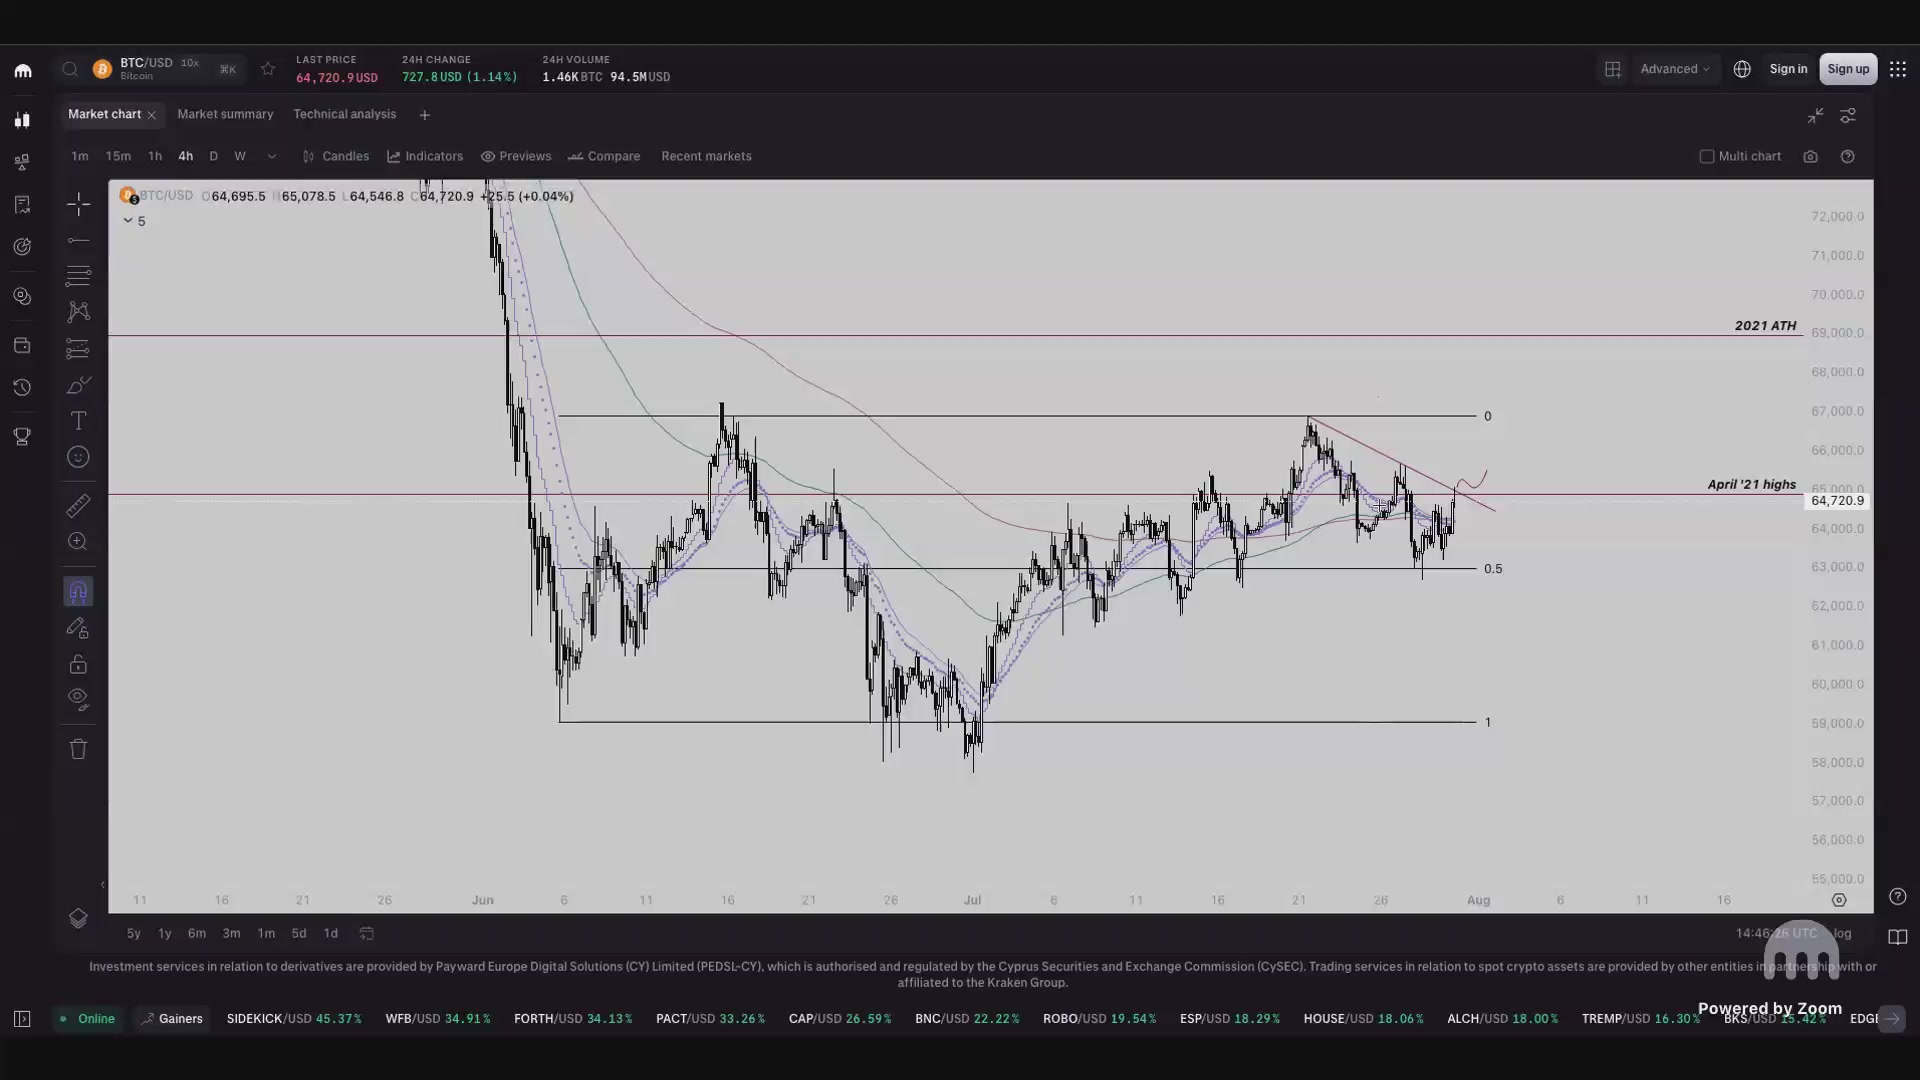Toggle lock all drawings

click(78, 664)
